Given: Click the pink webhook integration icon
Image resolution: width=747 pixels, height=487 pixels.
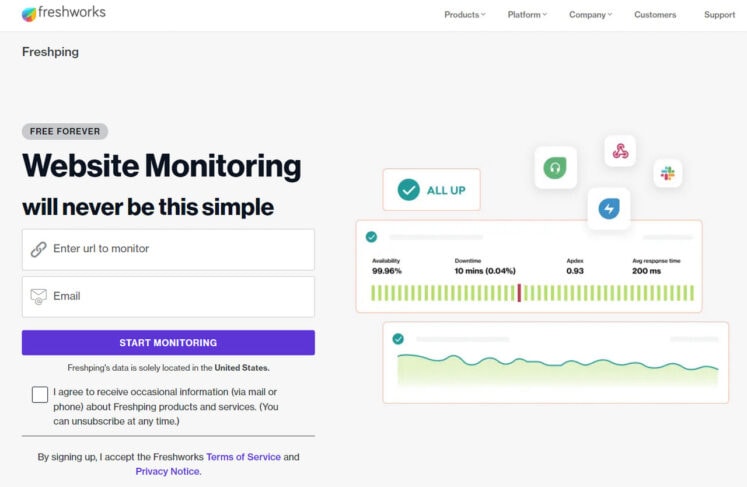Looking at the screenshot, I should (620, 151).
